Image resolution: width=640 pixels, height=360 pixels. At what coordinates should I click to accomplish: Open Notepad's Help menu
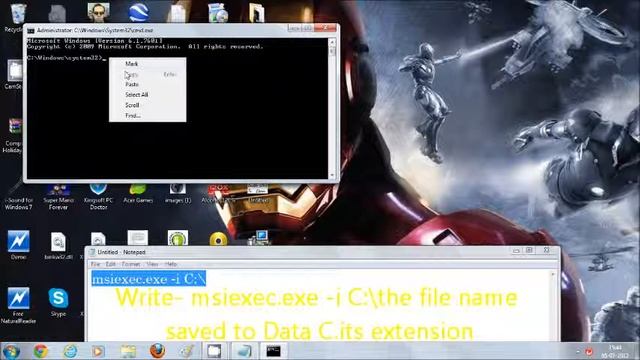coord(171,264)
